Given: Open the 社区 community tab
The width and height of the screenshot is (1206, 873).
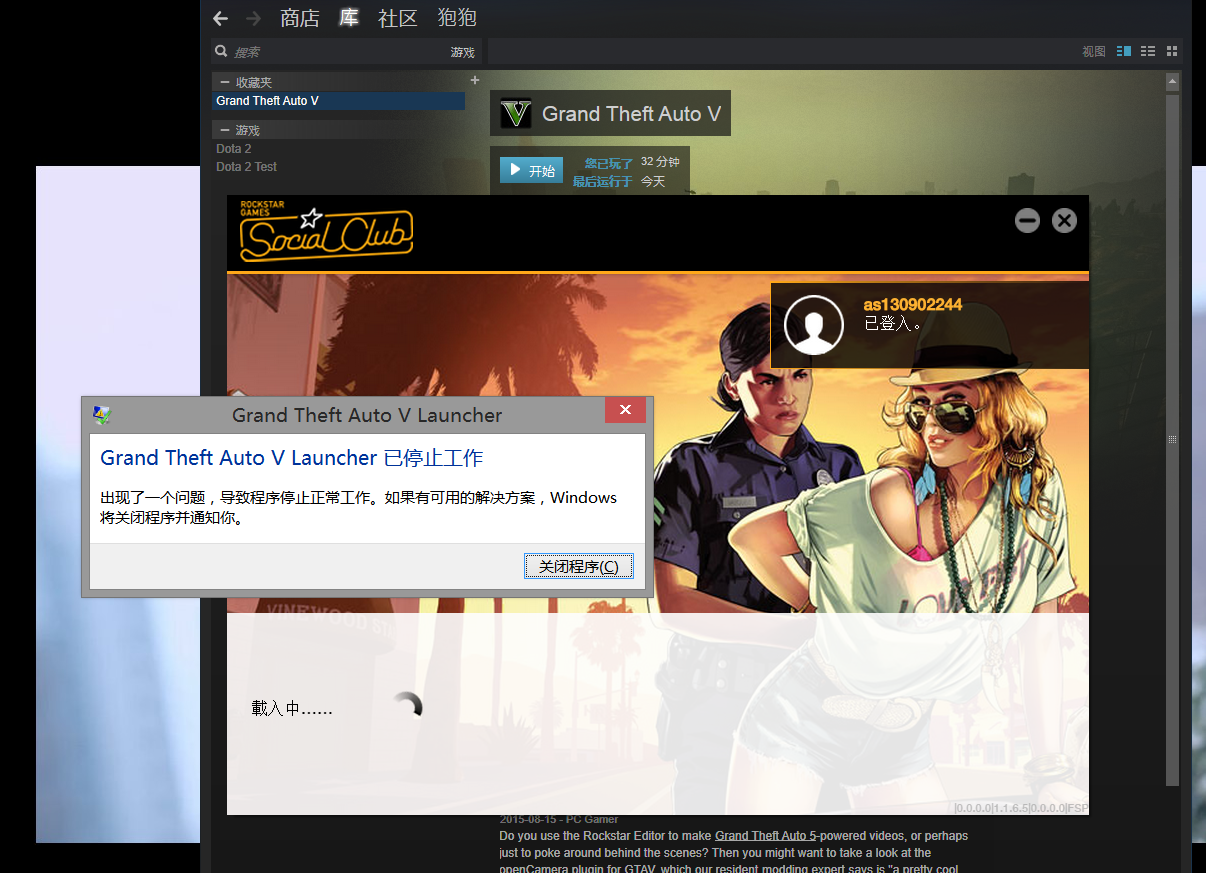Looking at the screenshot, I should tap(398, 18).
